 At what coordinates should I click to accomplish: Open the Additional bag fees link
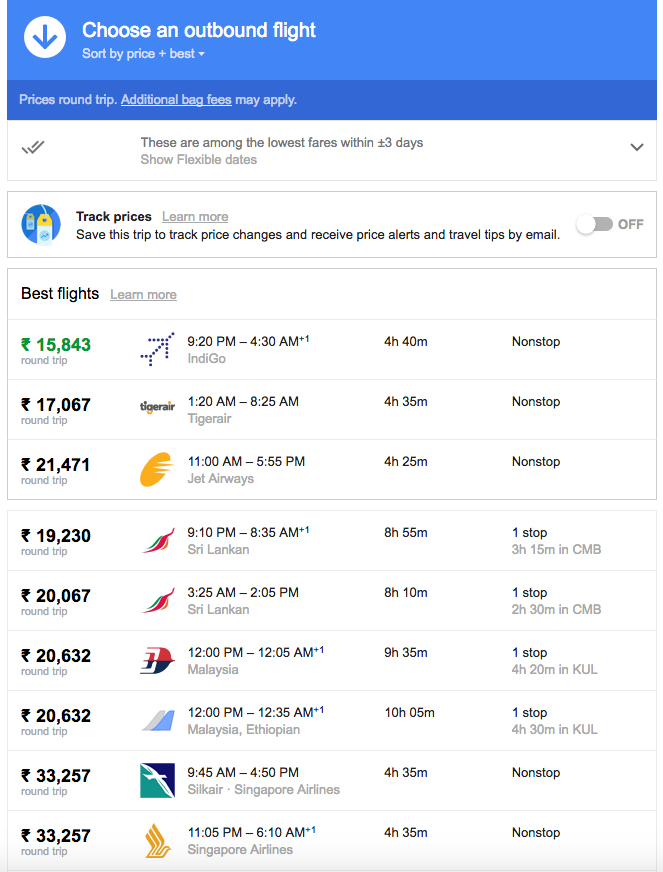point(176,100)
